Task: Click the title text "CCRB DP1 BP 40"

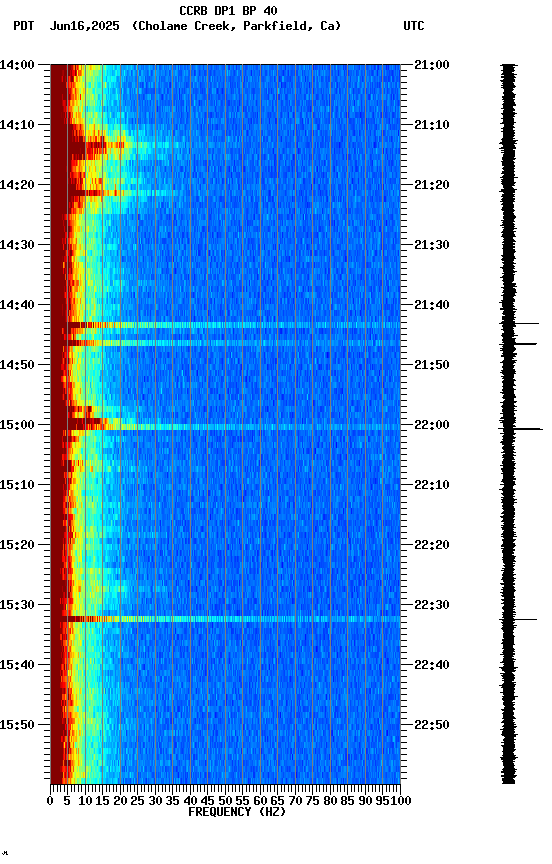Action: click(228, 10)
